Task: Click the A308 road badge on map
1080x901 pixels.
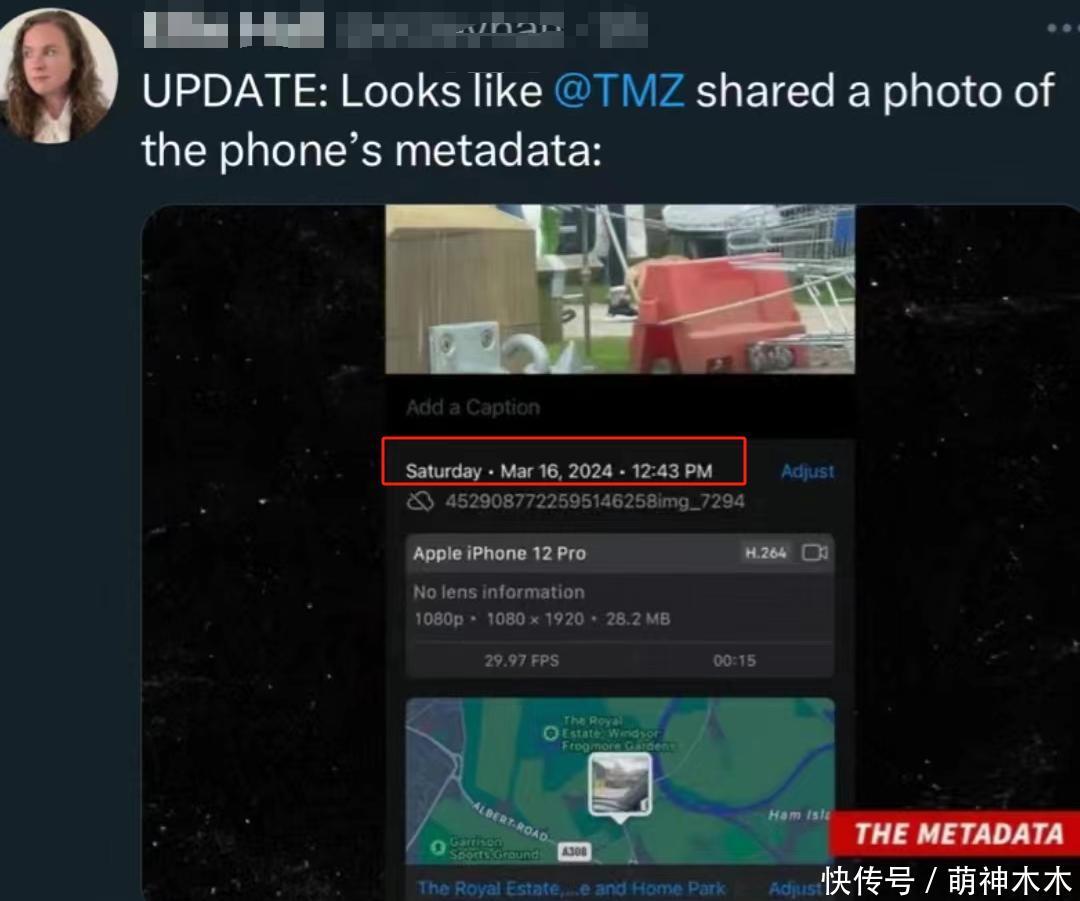Action: click(574, 852)
